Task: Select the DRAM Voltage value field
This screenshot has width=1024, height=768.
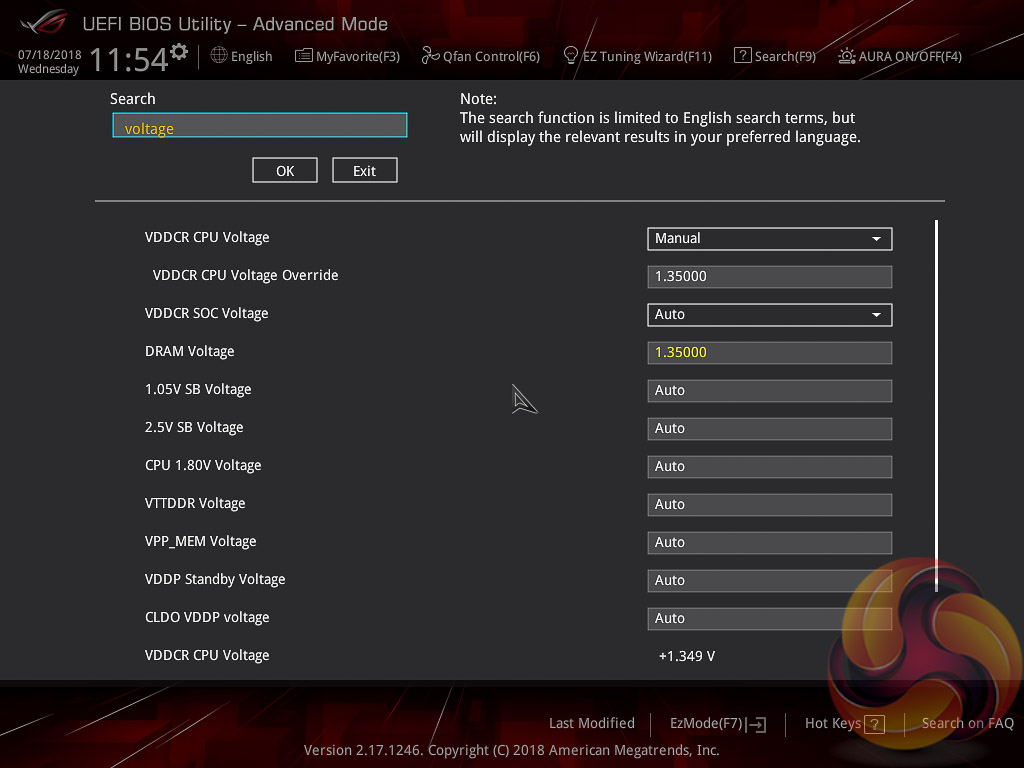Action: click(x=769, y=353)
